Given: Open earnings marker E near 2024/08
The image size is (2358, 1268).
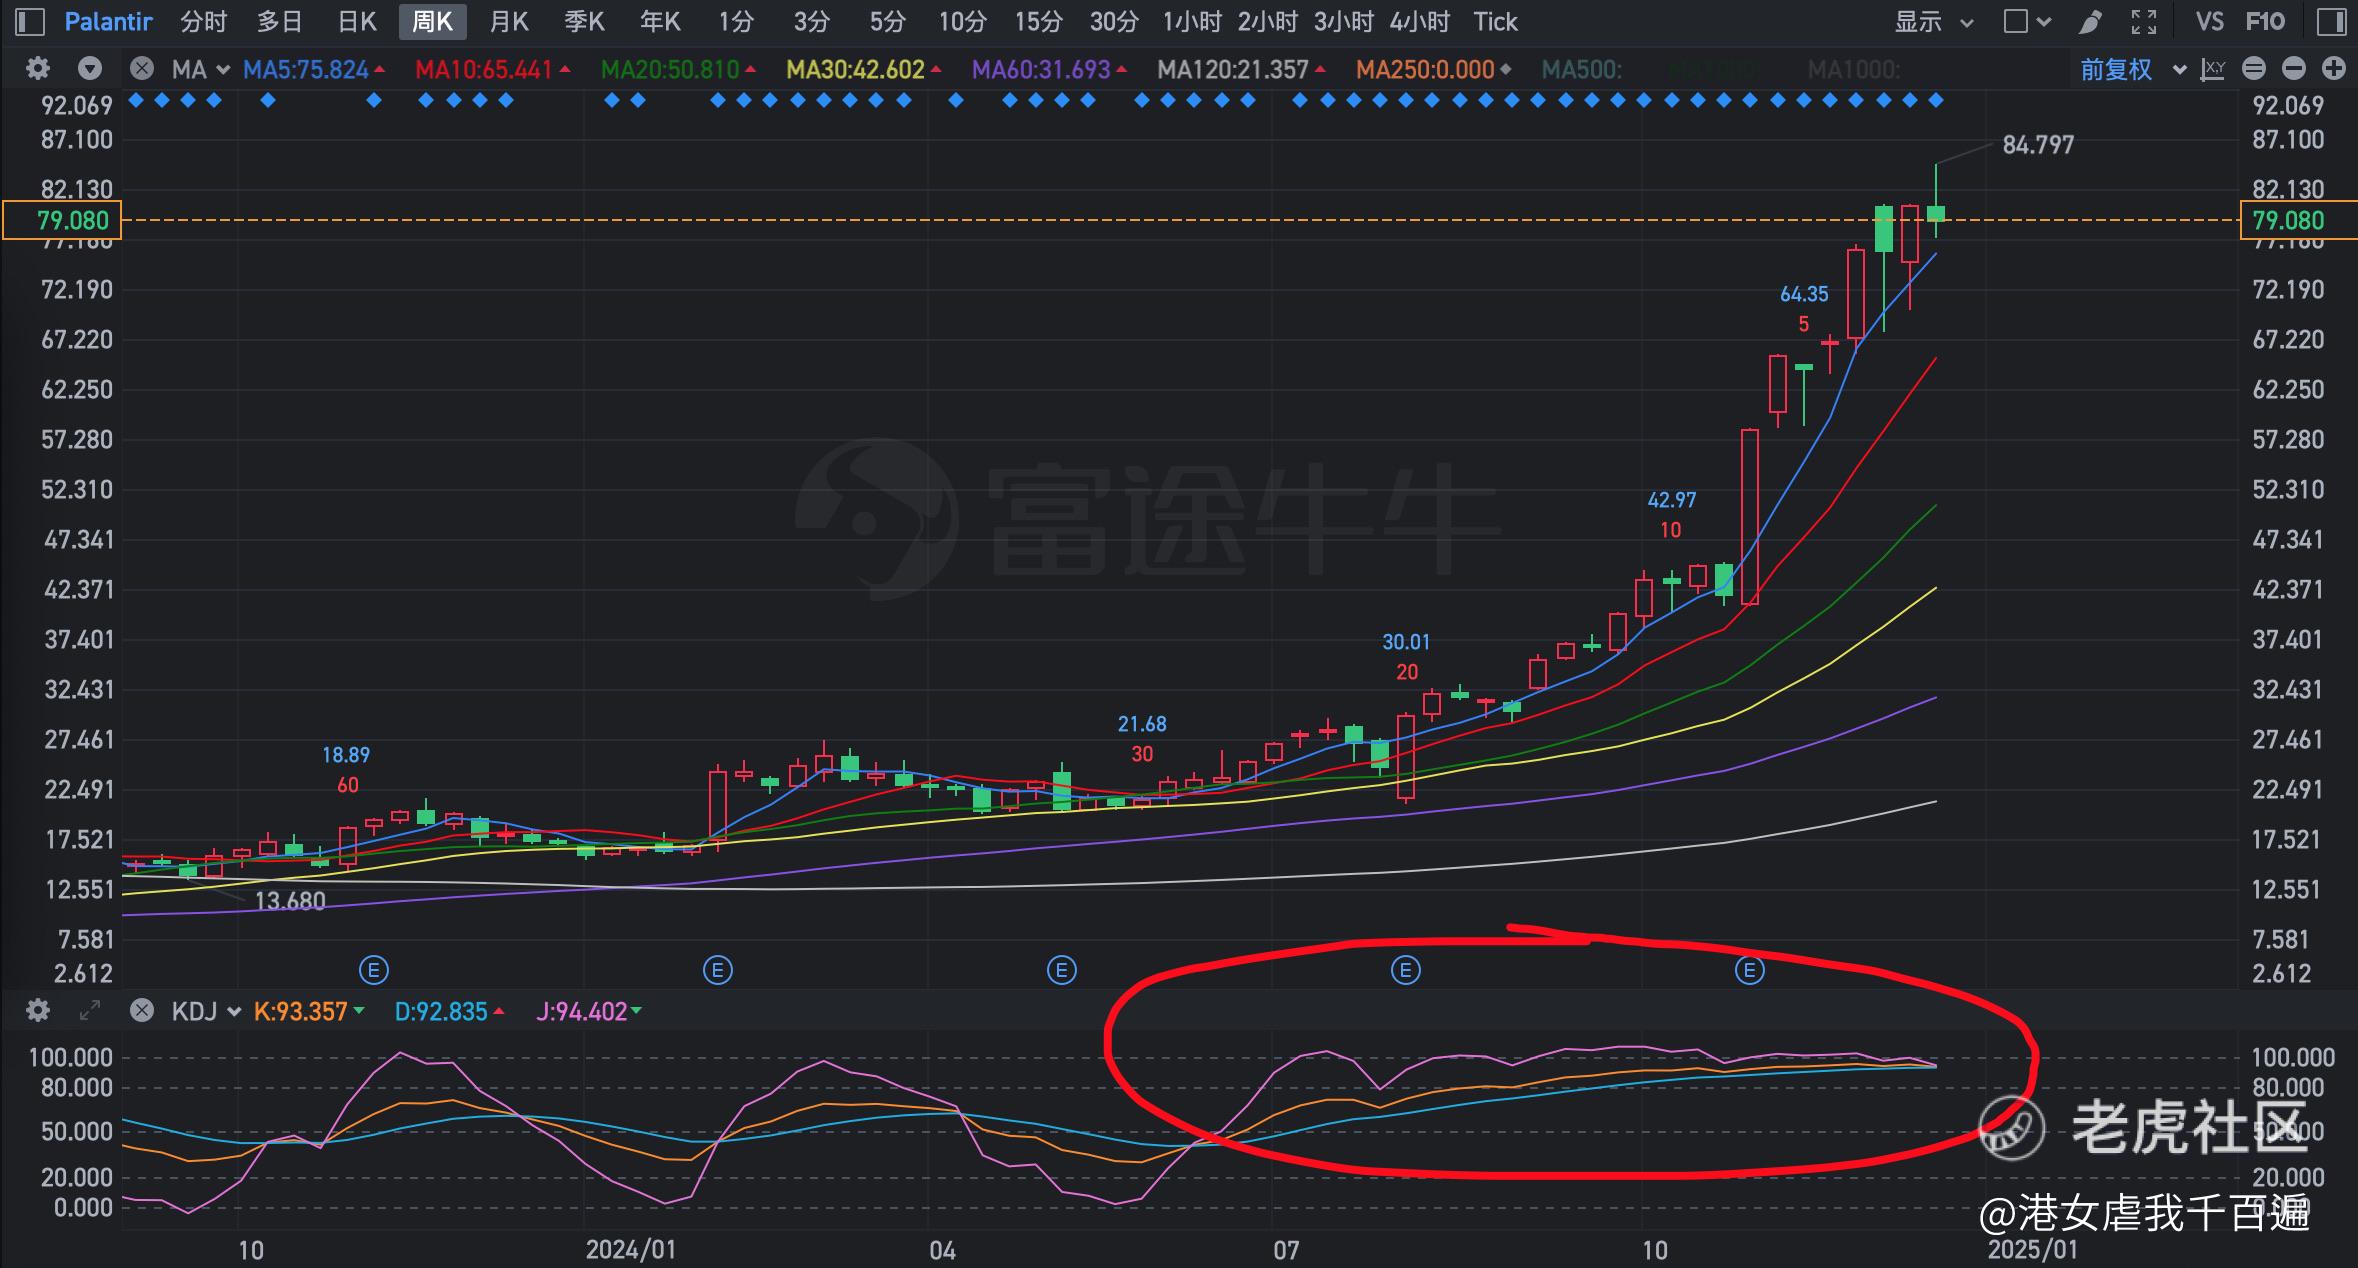Looking at the screenshot, I should click(1405, 970).
